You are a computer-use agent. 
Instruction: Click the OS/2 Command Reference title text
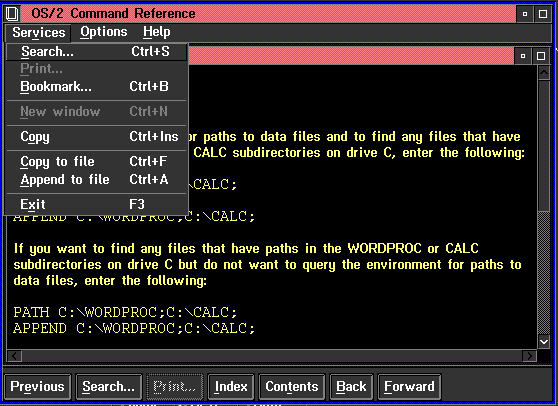coord(113,14)
